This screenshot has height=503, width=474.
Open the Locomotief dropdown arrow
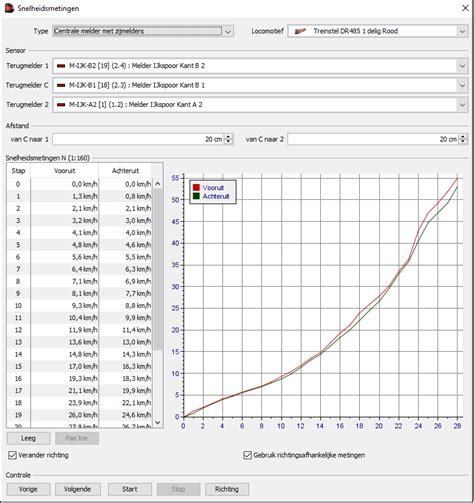[462, 31]
